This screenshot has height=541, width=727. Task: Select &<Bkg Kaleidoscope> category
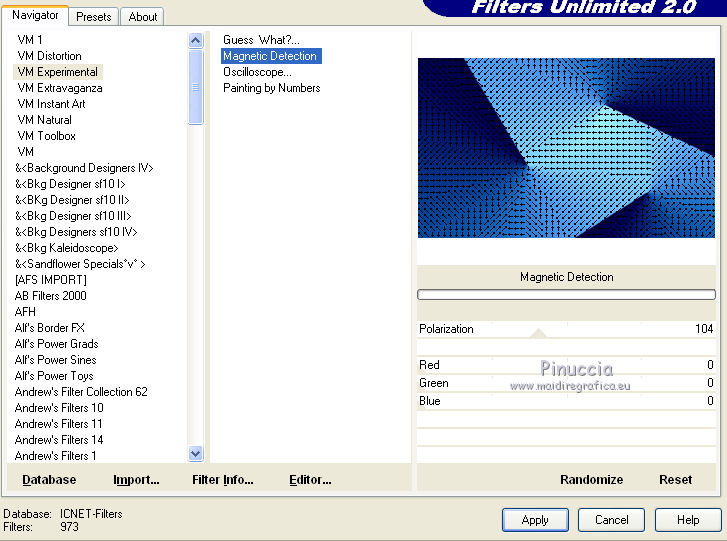tap(67, 248)
